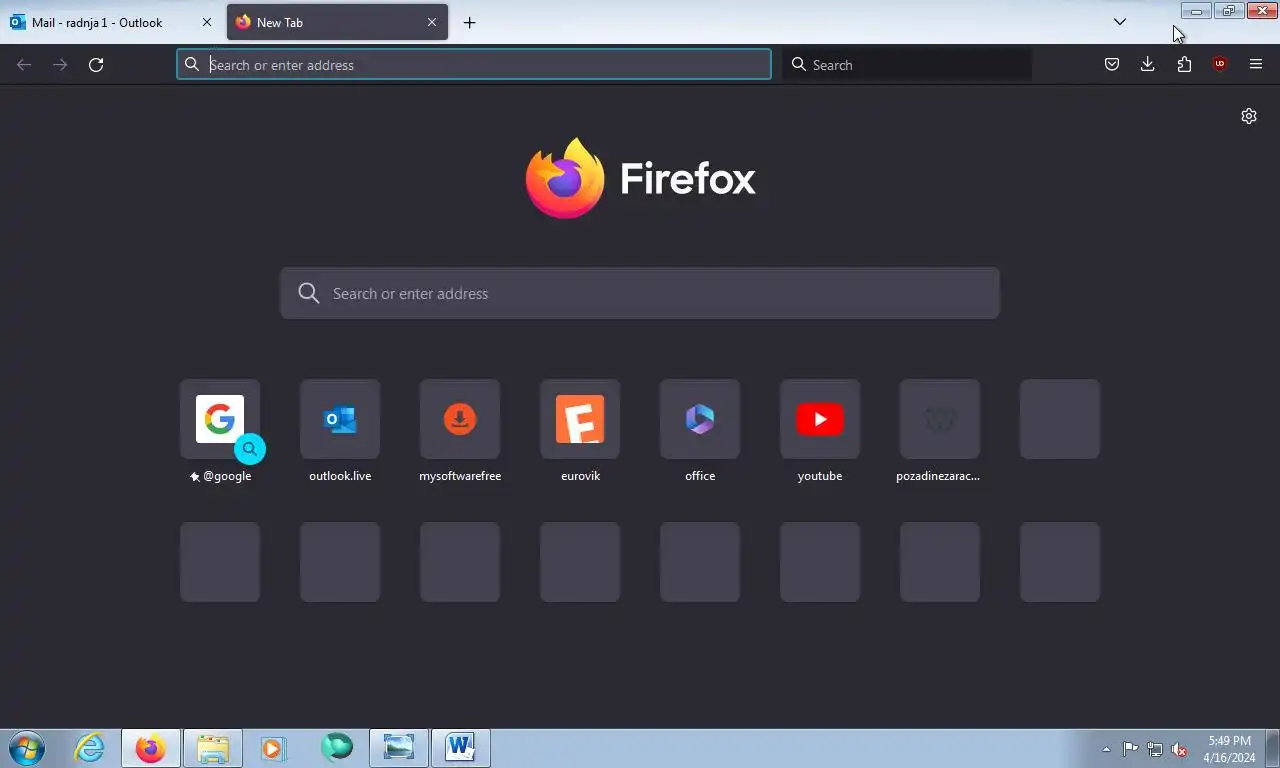This screenshot has height=768, width=1280.
Task: Open the mysoftwarefree shortcut tile
Action: click(x=460, y=419)
